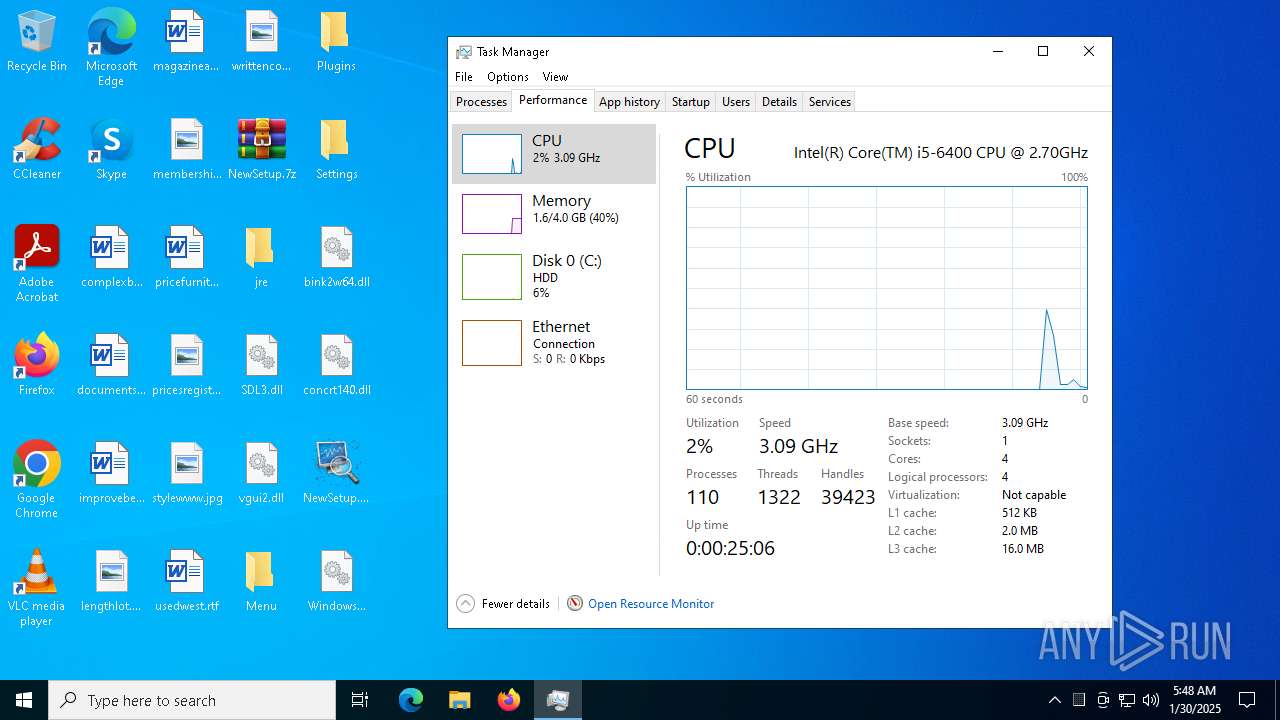Screen dimensions: 1280x720
Task: Select the writtenco image file icon
Action: pos(261,42)
